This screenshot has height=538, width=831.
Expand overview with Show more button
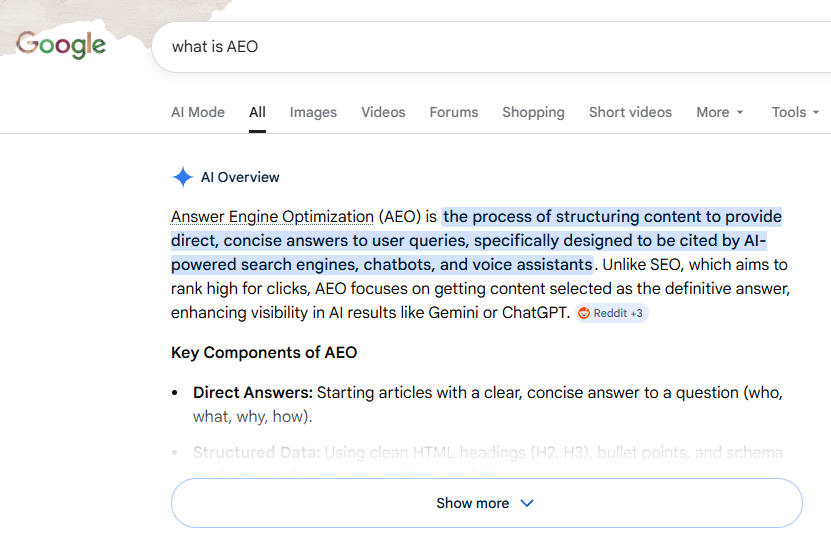(487, 503)
